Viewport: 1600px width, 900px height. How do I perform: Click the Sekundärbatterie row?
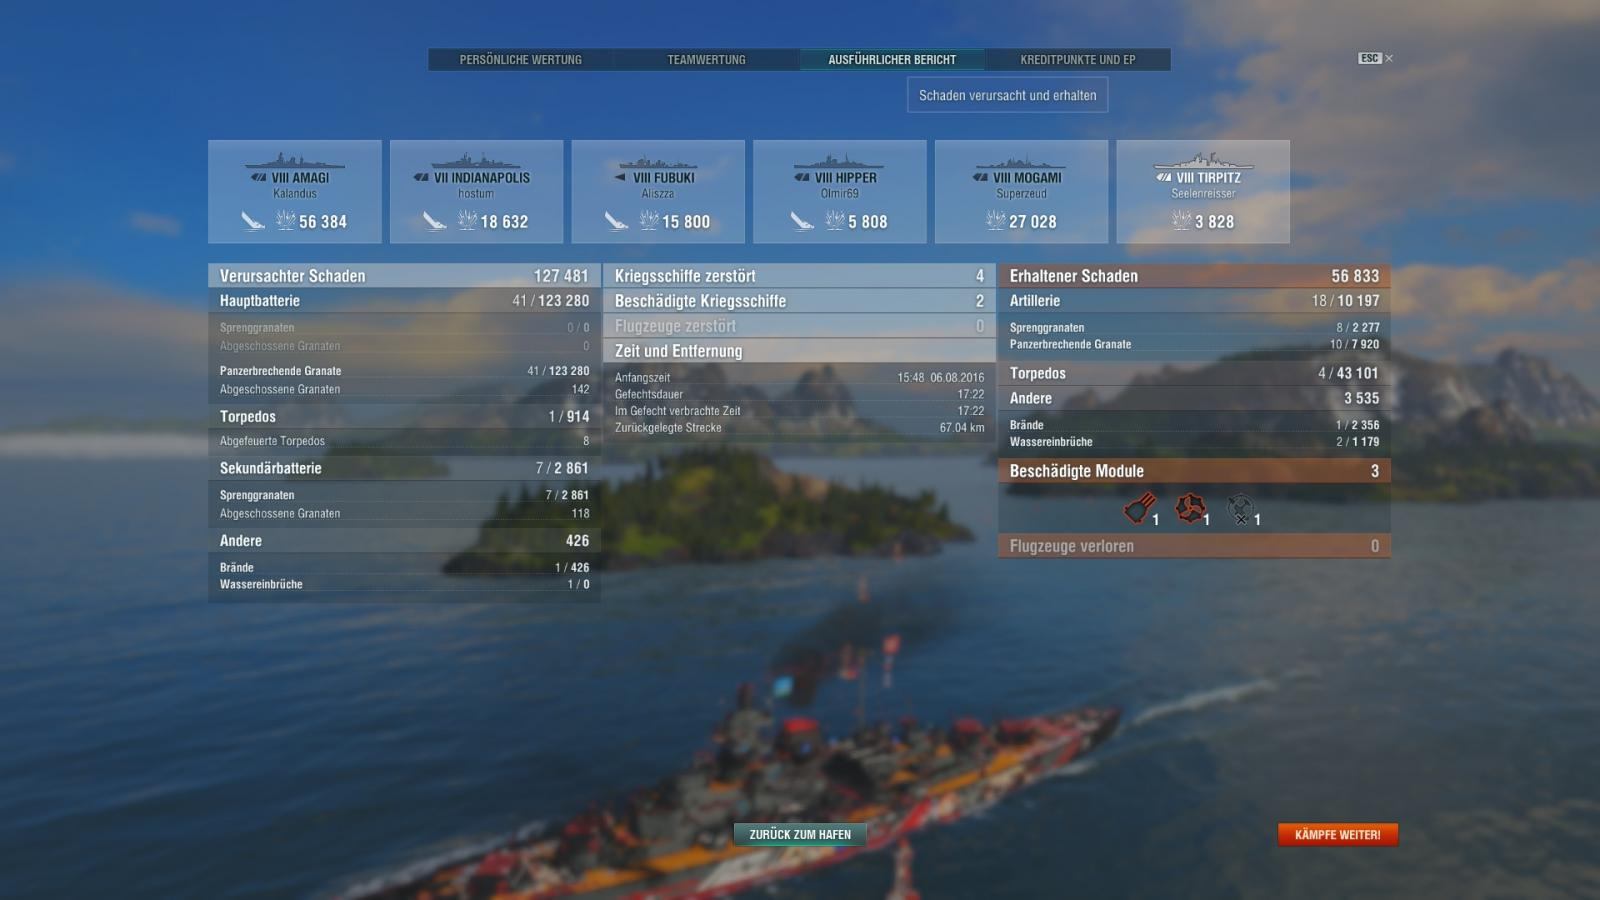(x=404, y=468)
